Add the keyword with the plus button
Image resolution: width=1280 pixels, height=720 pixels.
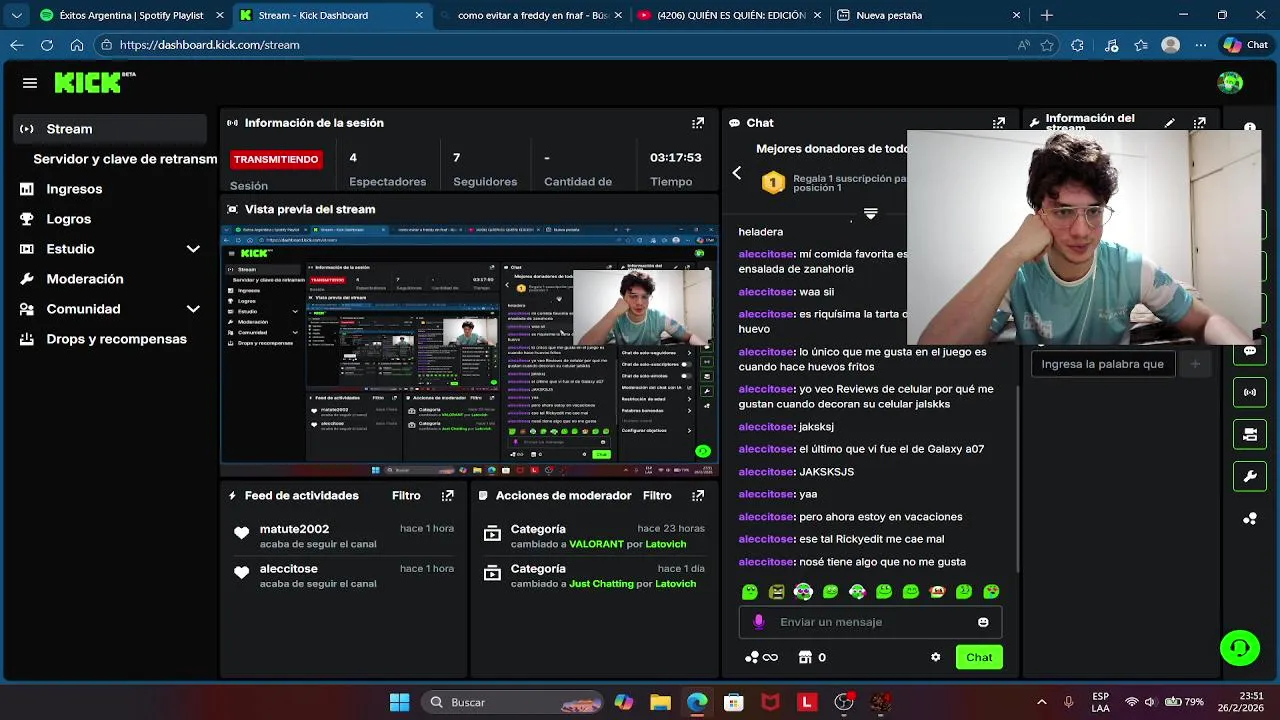tap(1195, 364)
